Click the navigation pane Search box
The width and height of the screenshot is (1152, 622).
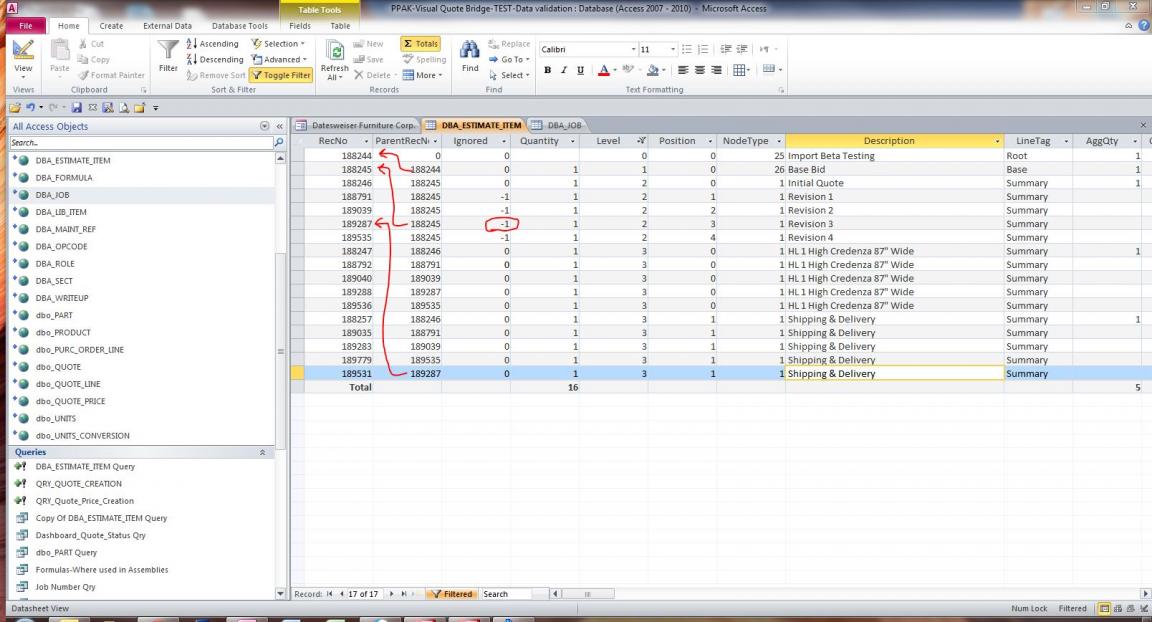pos(138,143)
